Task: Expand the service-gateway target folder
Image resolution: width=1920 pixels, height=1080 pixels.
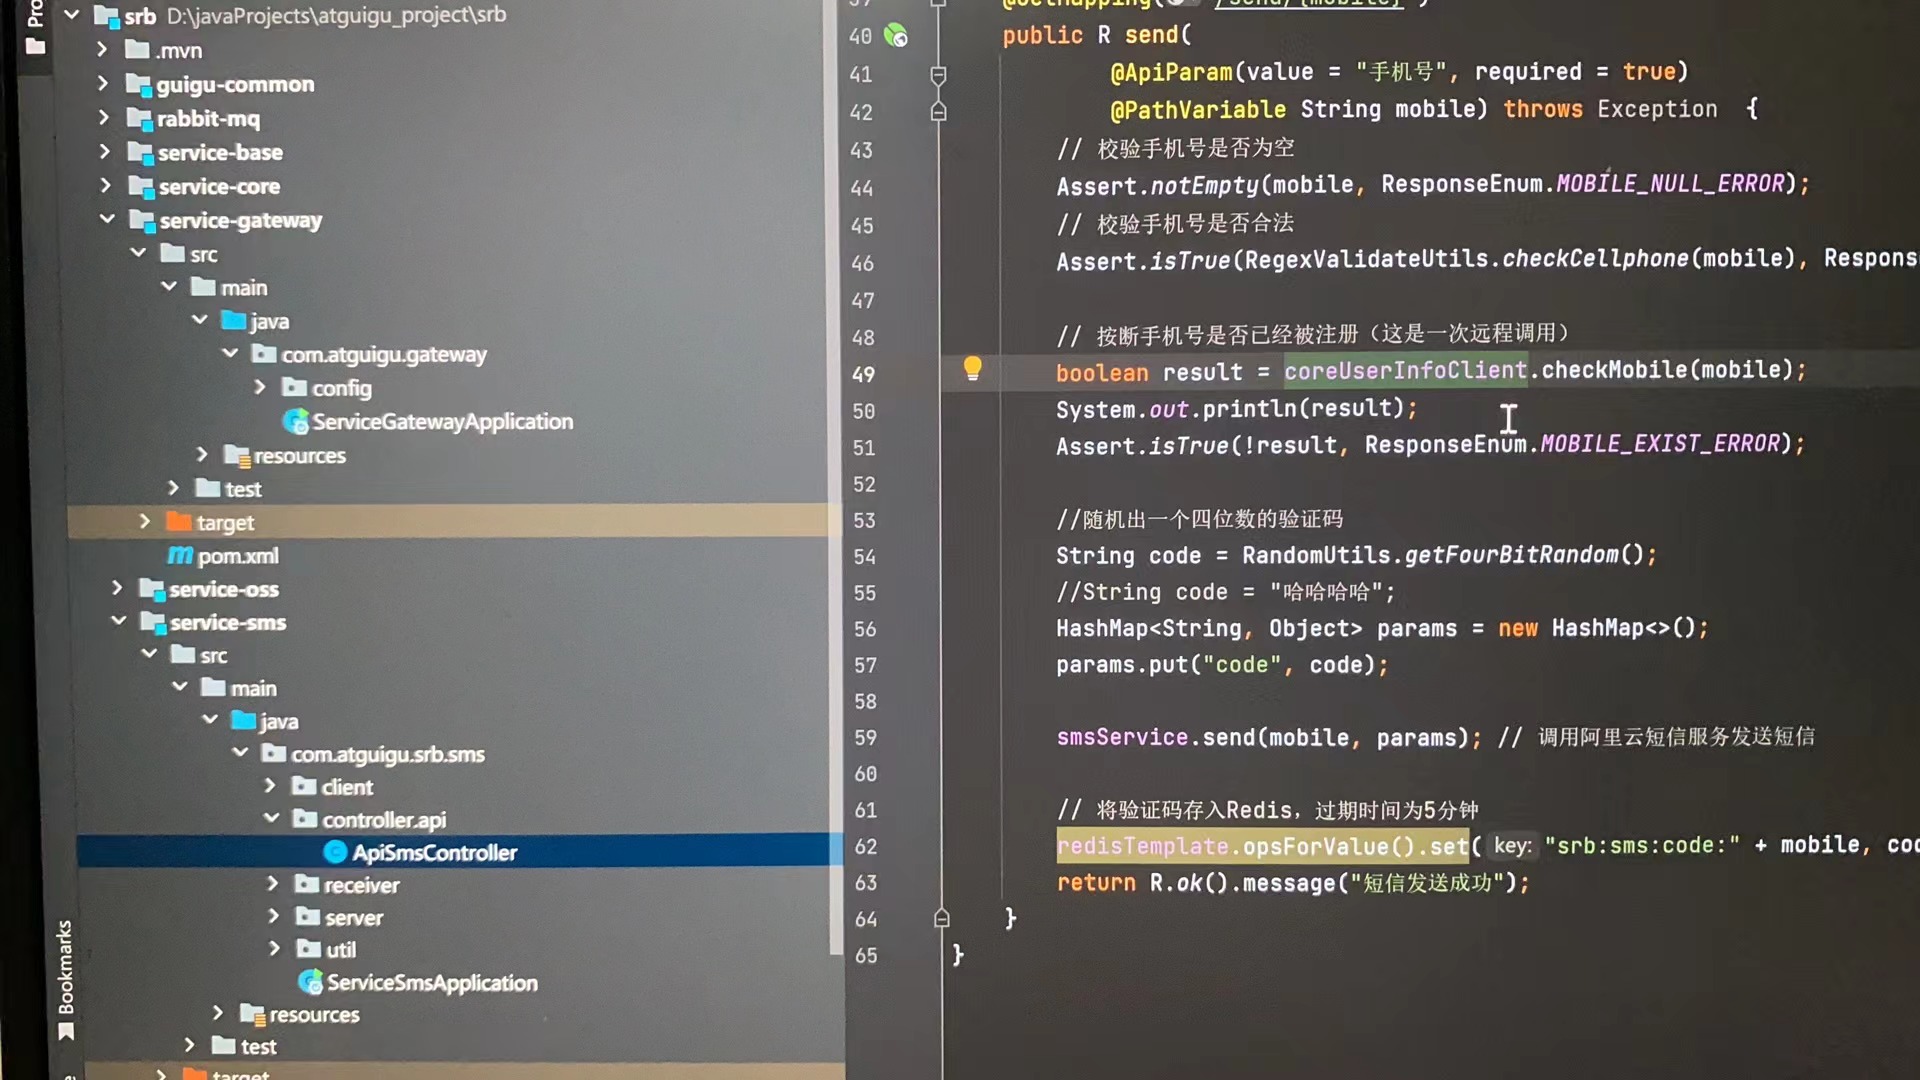Action: point(145,522)
